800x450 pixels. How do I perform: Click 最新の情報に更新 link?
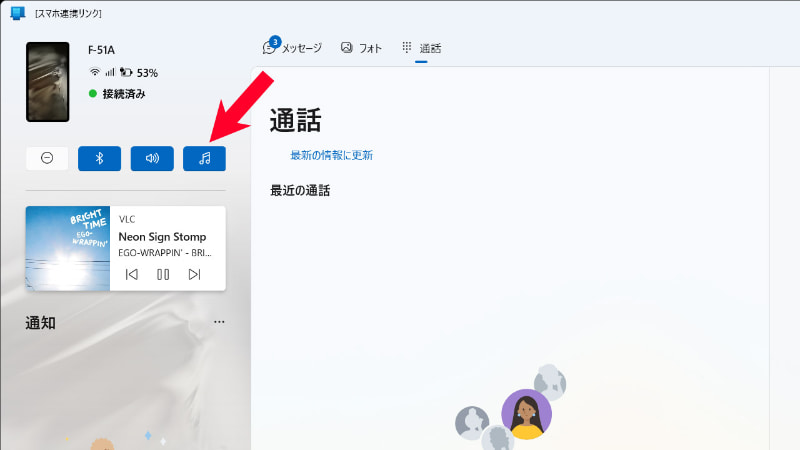click(332, 155)
